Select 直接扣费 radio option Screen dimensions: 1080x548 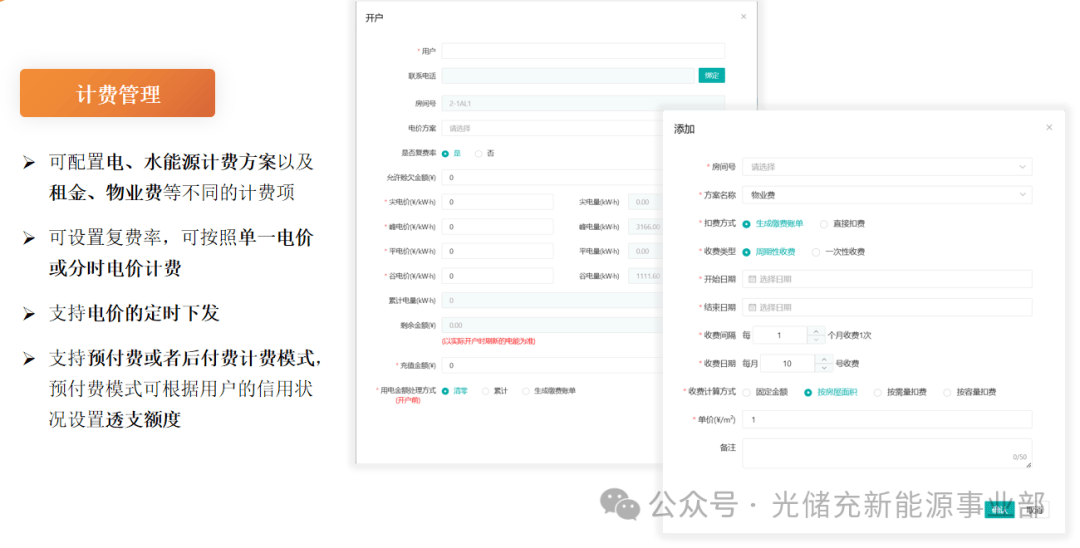point(824,224)
